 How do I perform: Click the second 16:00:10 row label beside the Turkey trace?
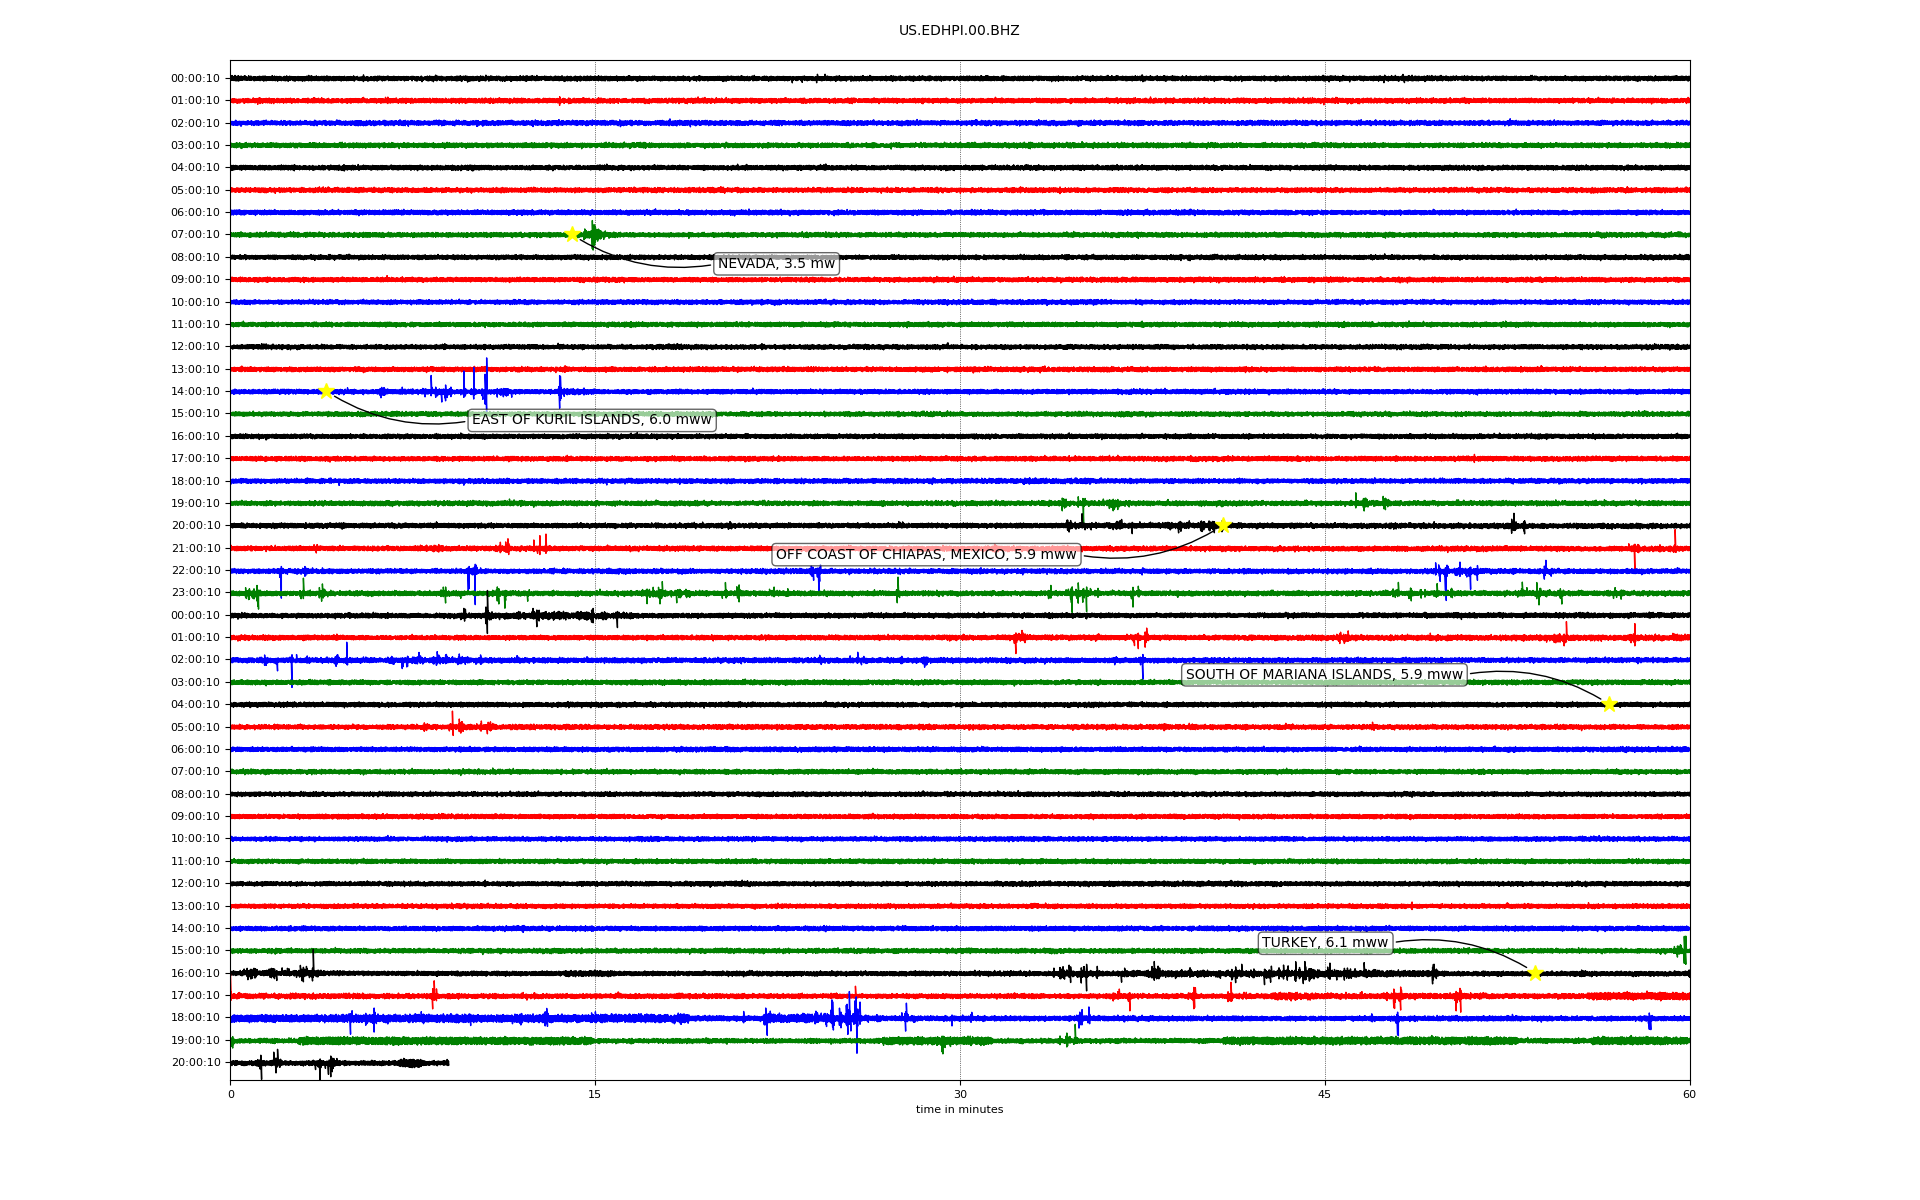(195, 974)
